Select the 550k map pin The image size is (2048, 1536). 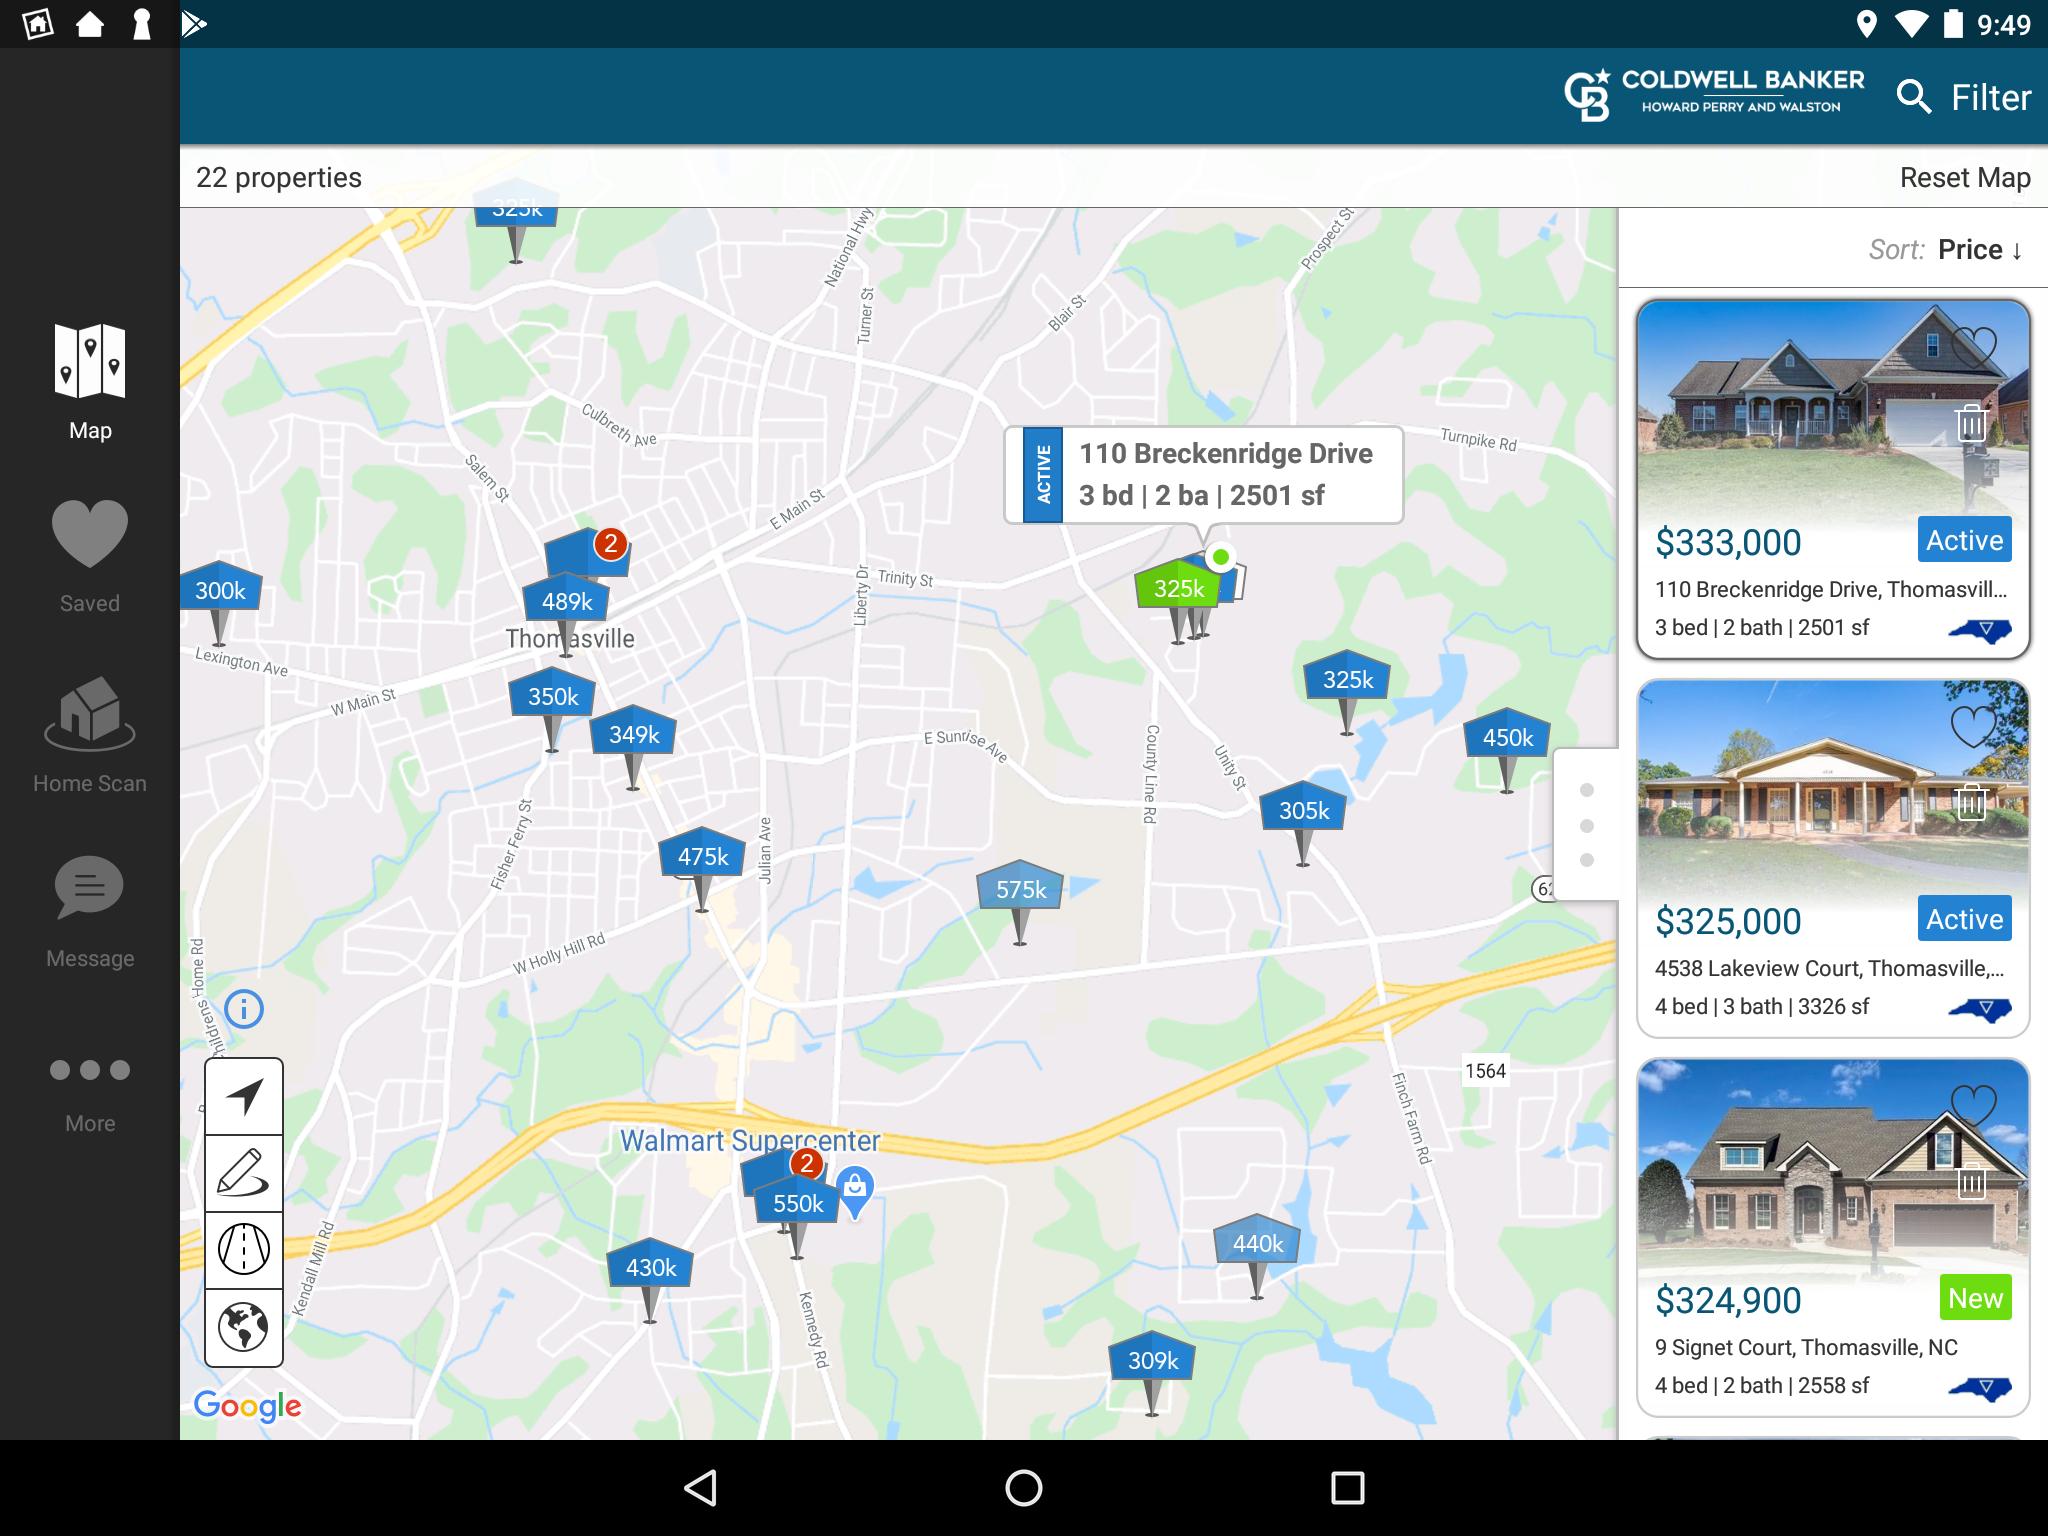tap(797, 1204)
